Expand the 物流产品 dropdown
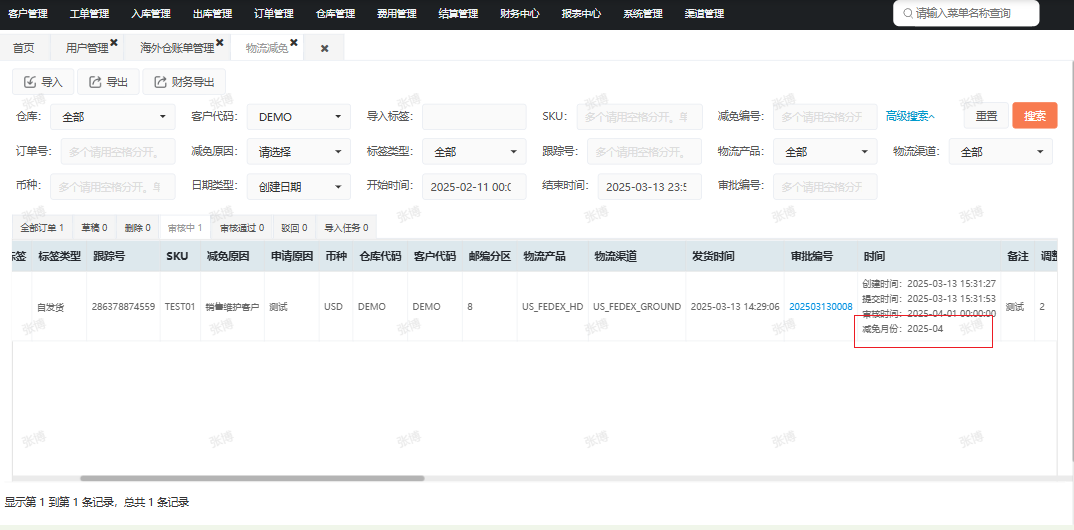1074x530 pixels. pyautogui.click(x=825, y=151)
